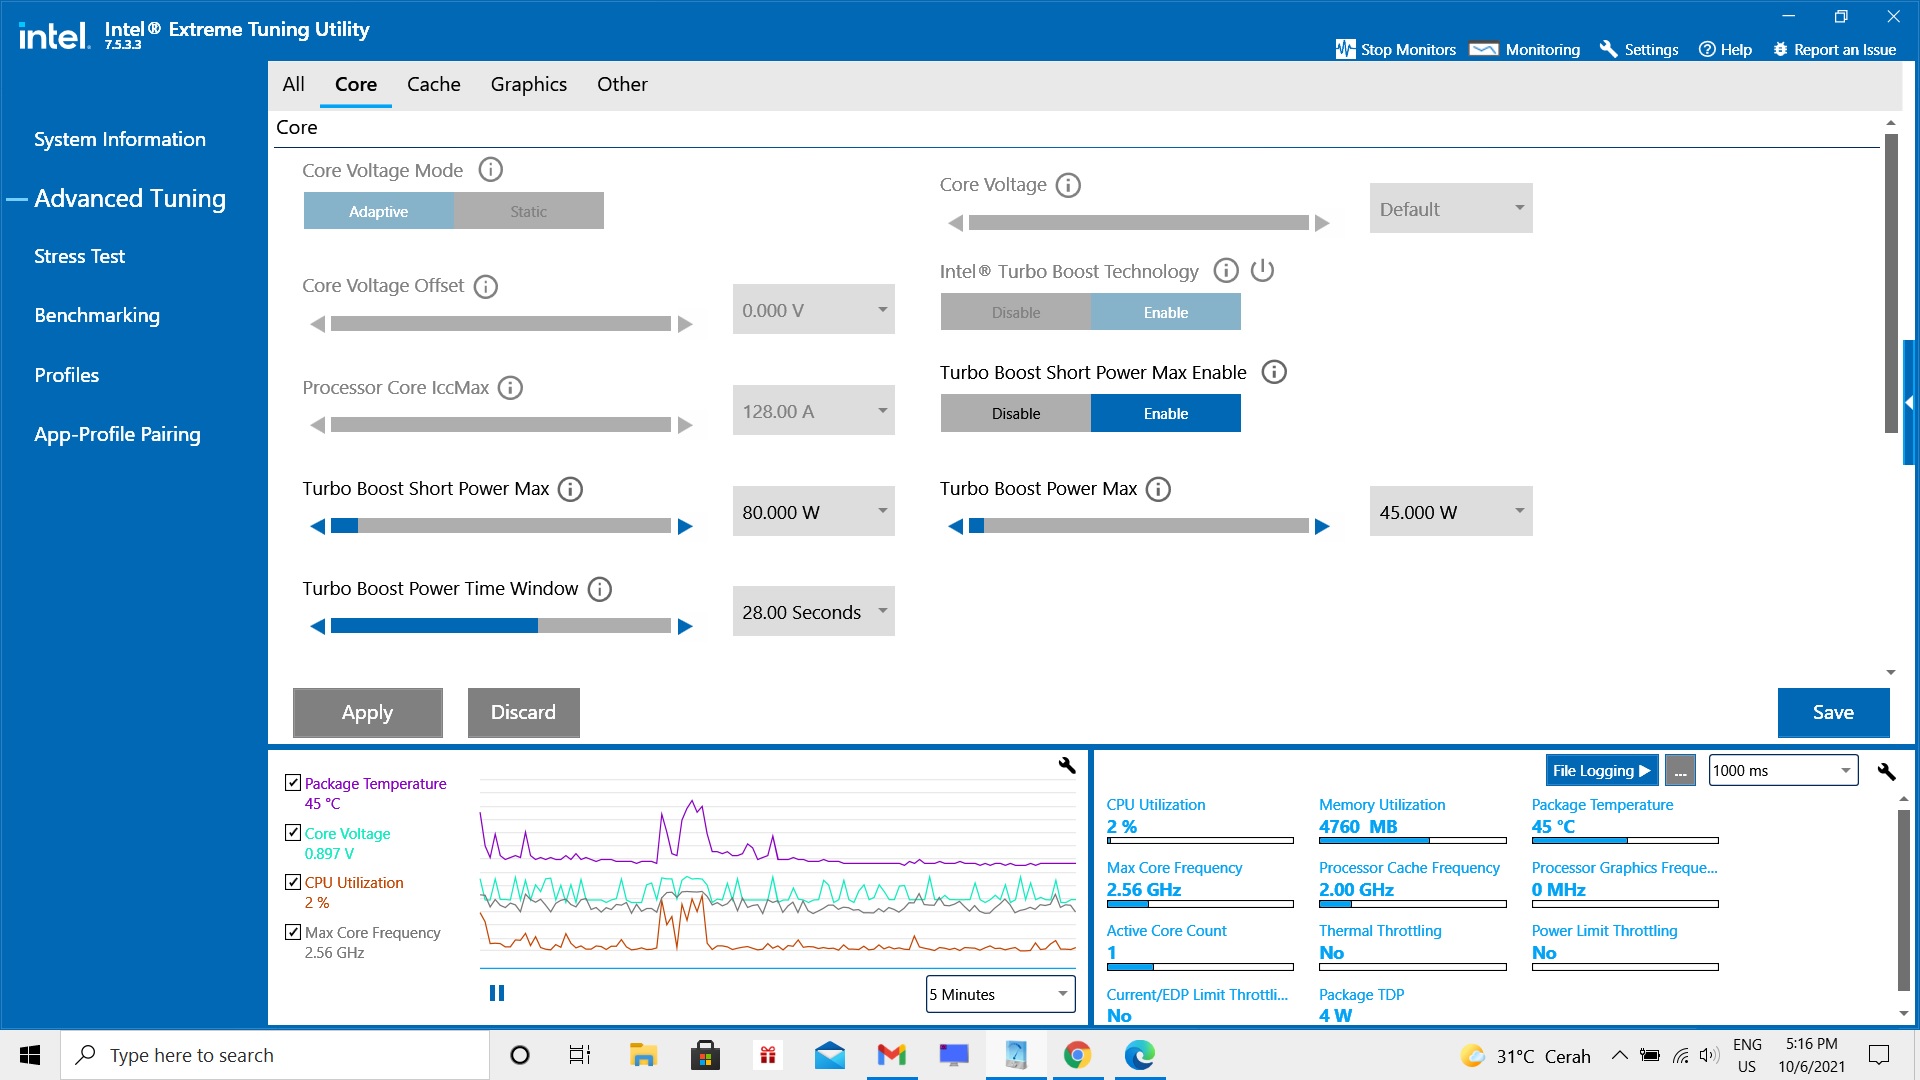This screenshot has width=1920, height=1080.
Task: Uncheck the Core Voltage graph checkbox
Action: coord(293,833)
